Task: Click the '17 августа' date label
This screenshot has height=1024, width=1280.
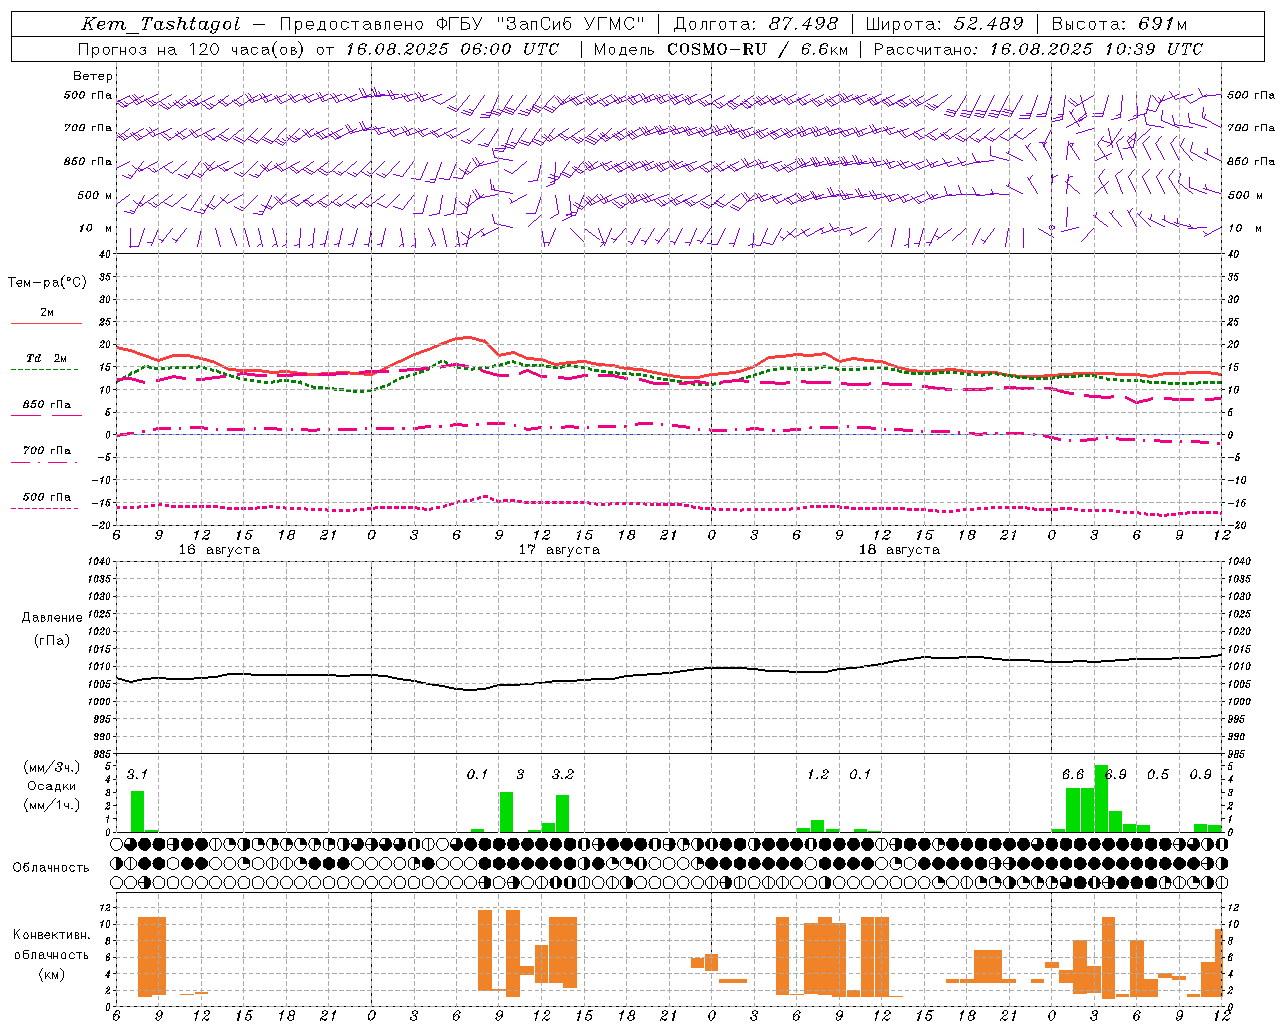Action: (559, 550)
